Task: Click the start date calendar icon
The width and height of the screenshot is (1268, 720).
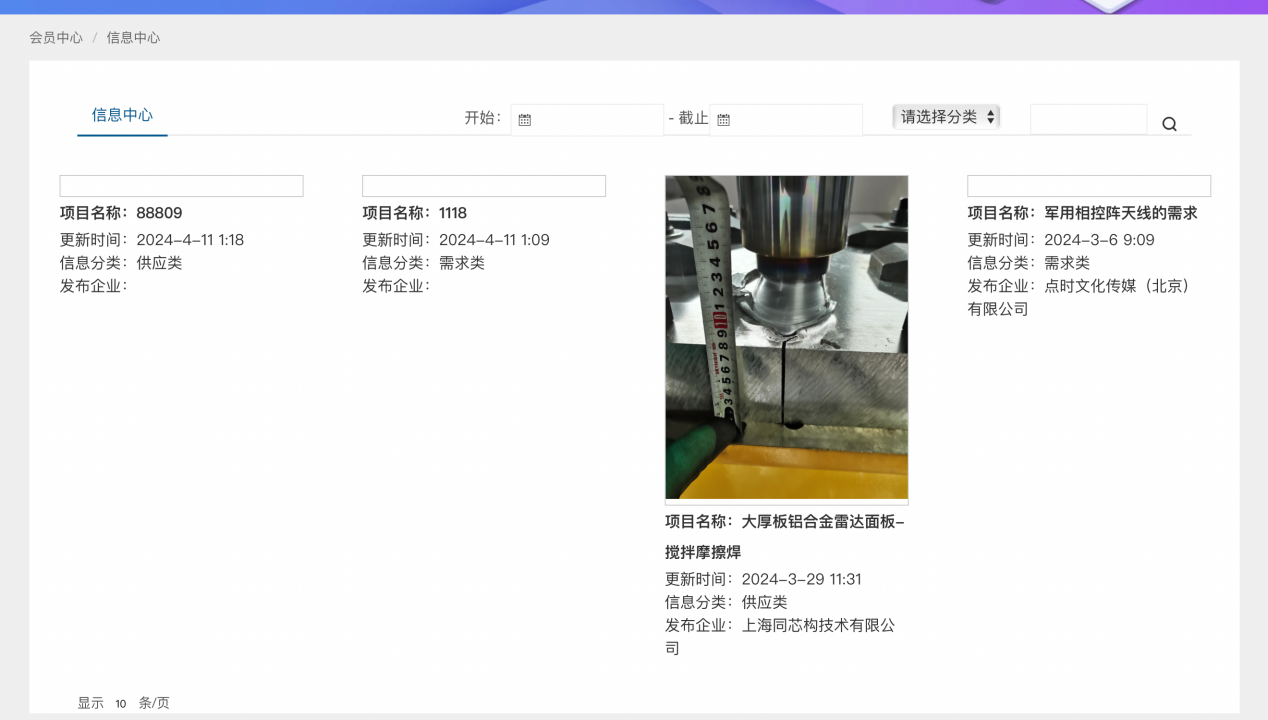Action: tap(525, 120)
